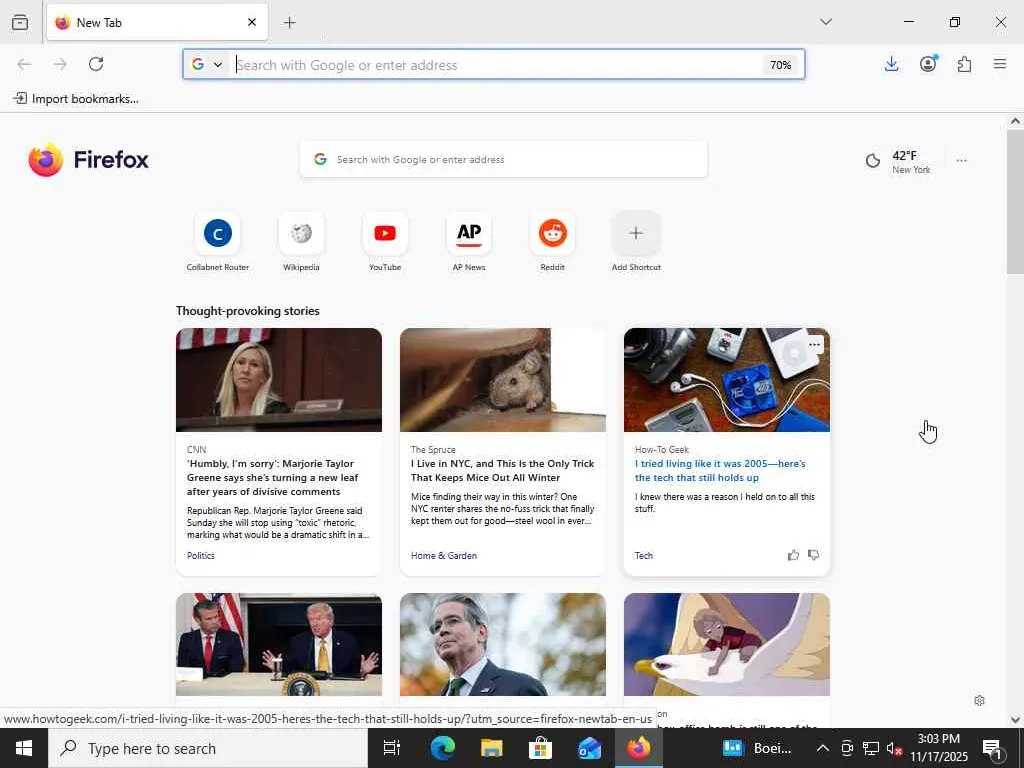1024x768 pixels.
Task: Open Outlook from the taskbar
Action: pos(589,748)
